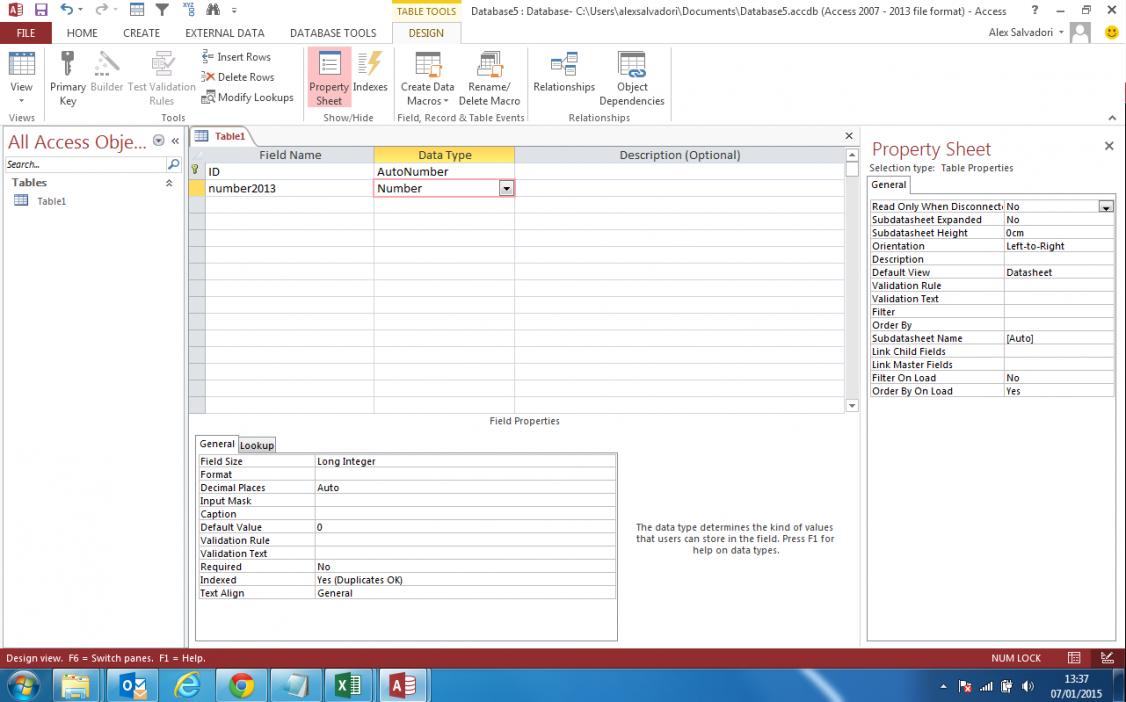The width and height of the screenshot is (1126, 702).
Task: Collapse the ribbon with the chevron
Action: (x=1112, y=118)
